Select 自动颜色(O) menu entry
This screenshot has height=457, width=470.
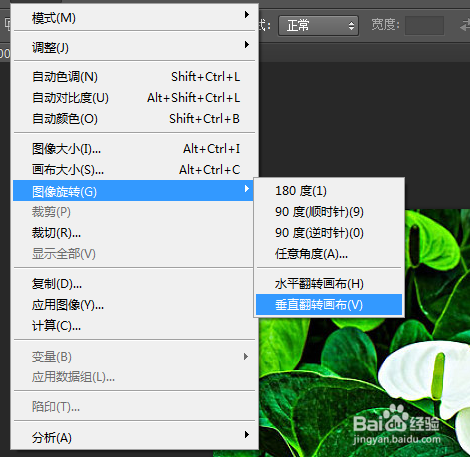(x=134, y=119)
